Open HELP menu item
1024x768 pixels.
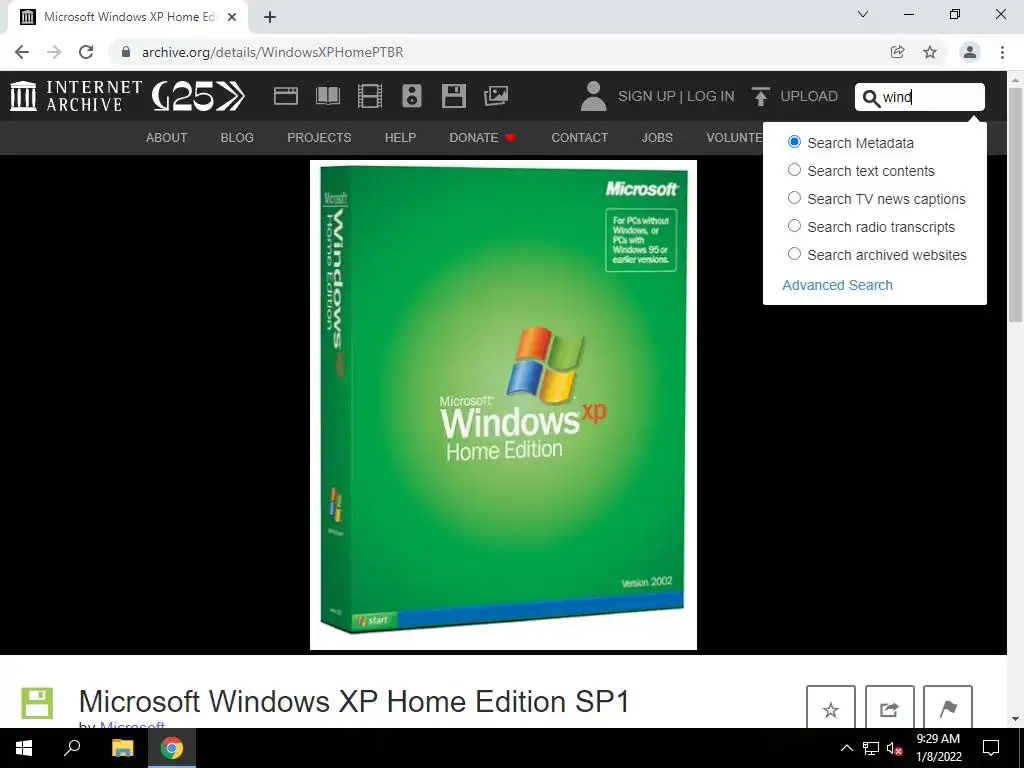click(400, 138)
